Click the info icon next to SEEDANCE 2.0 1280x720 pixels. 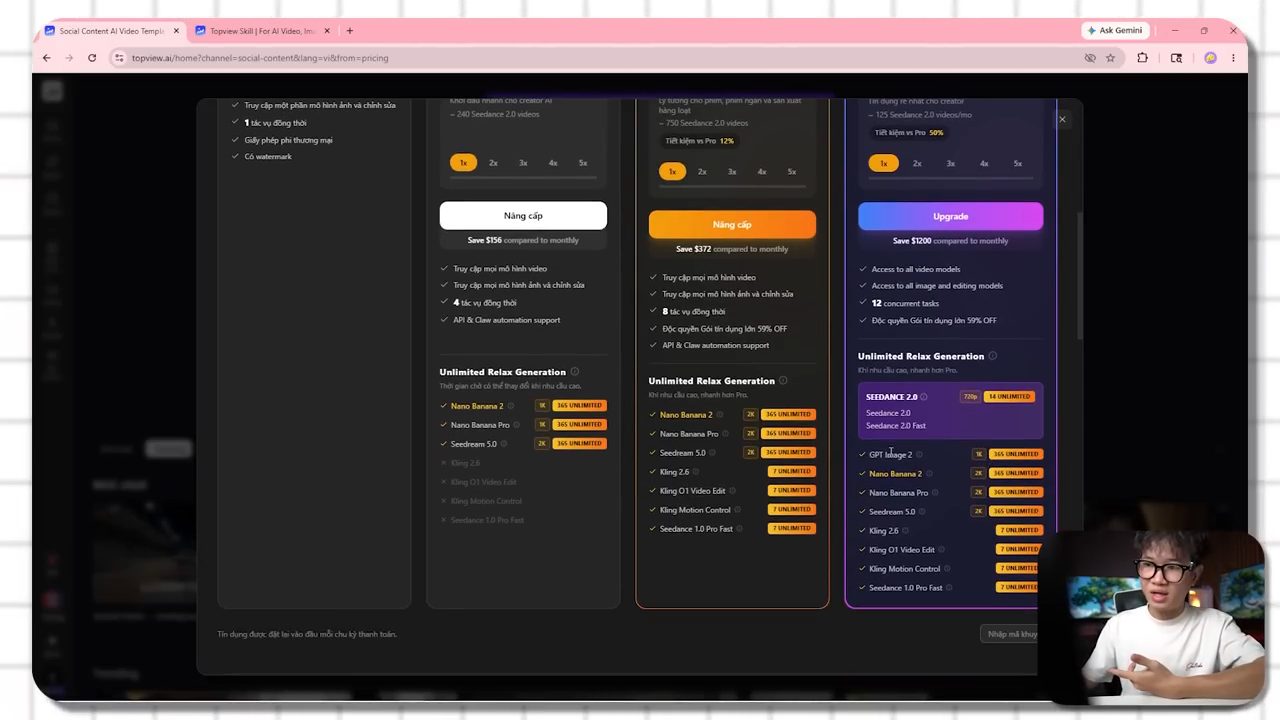pos(923,397)
